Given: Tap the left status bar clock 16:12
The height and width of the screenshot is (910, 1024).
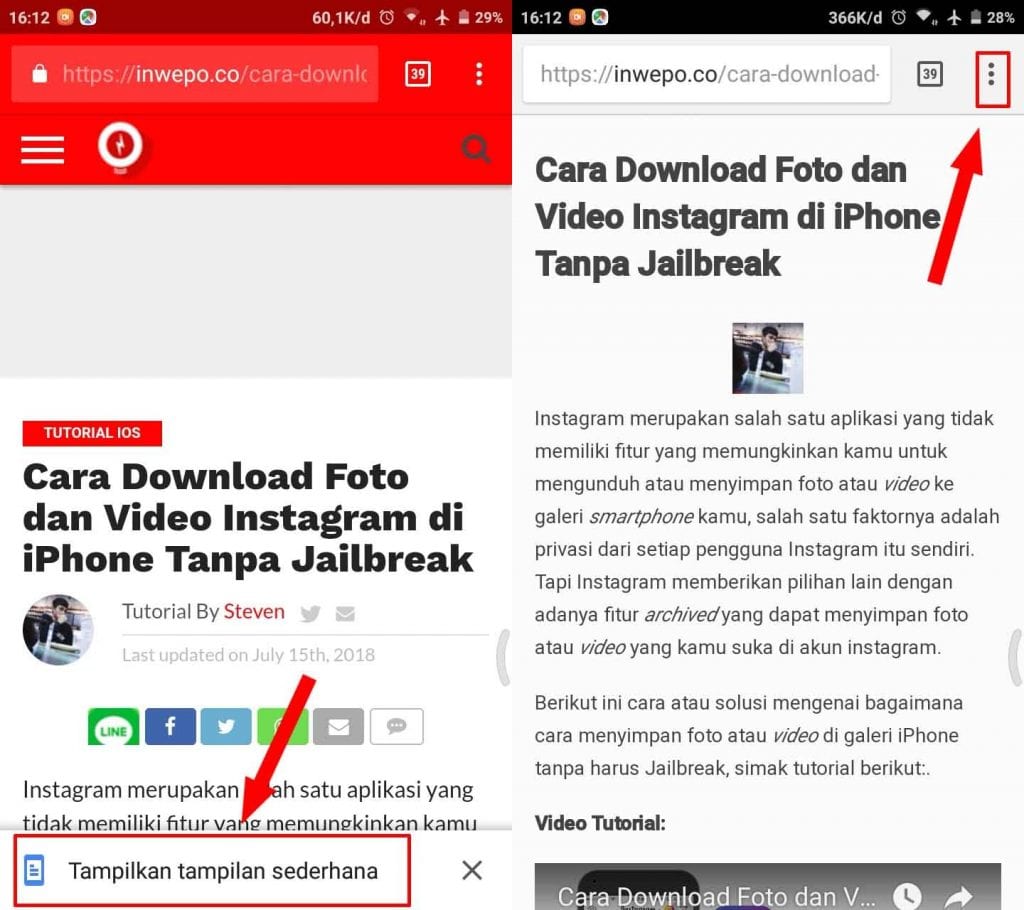Looking at the screenshot, I should [x=29, y=18].
